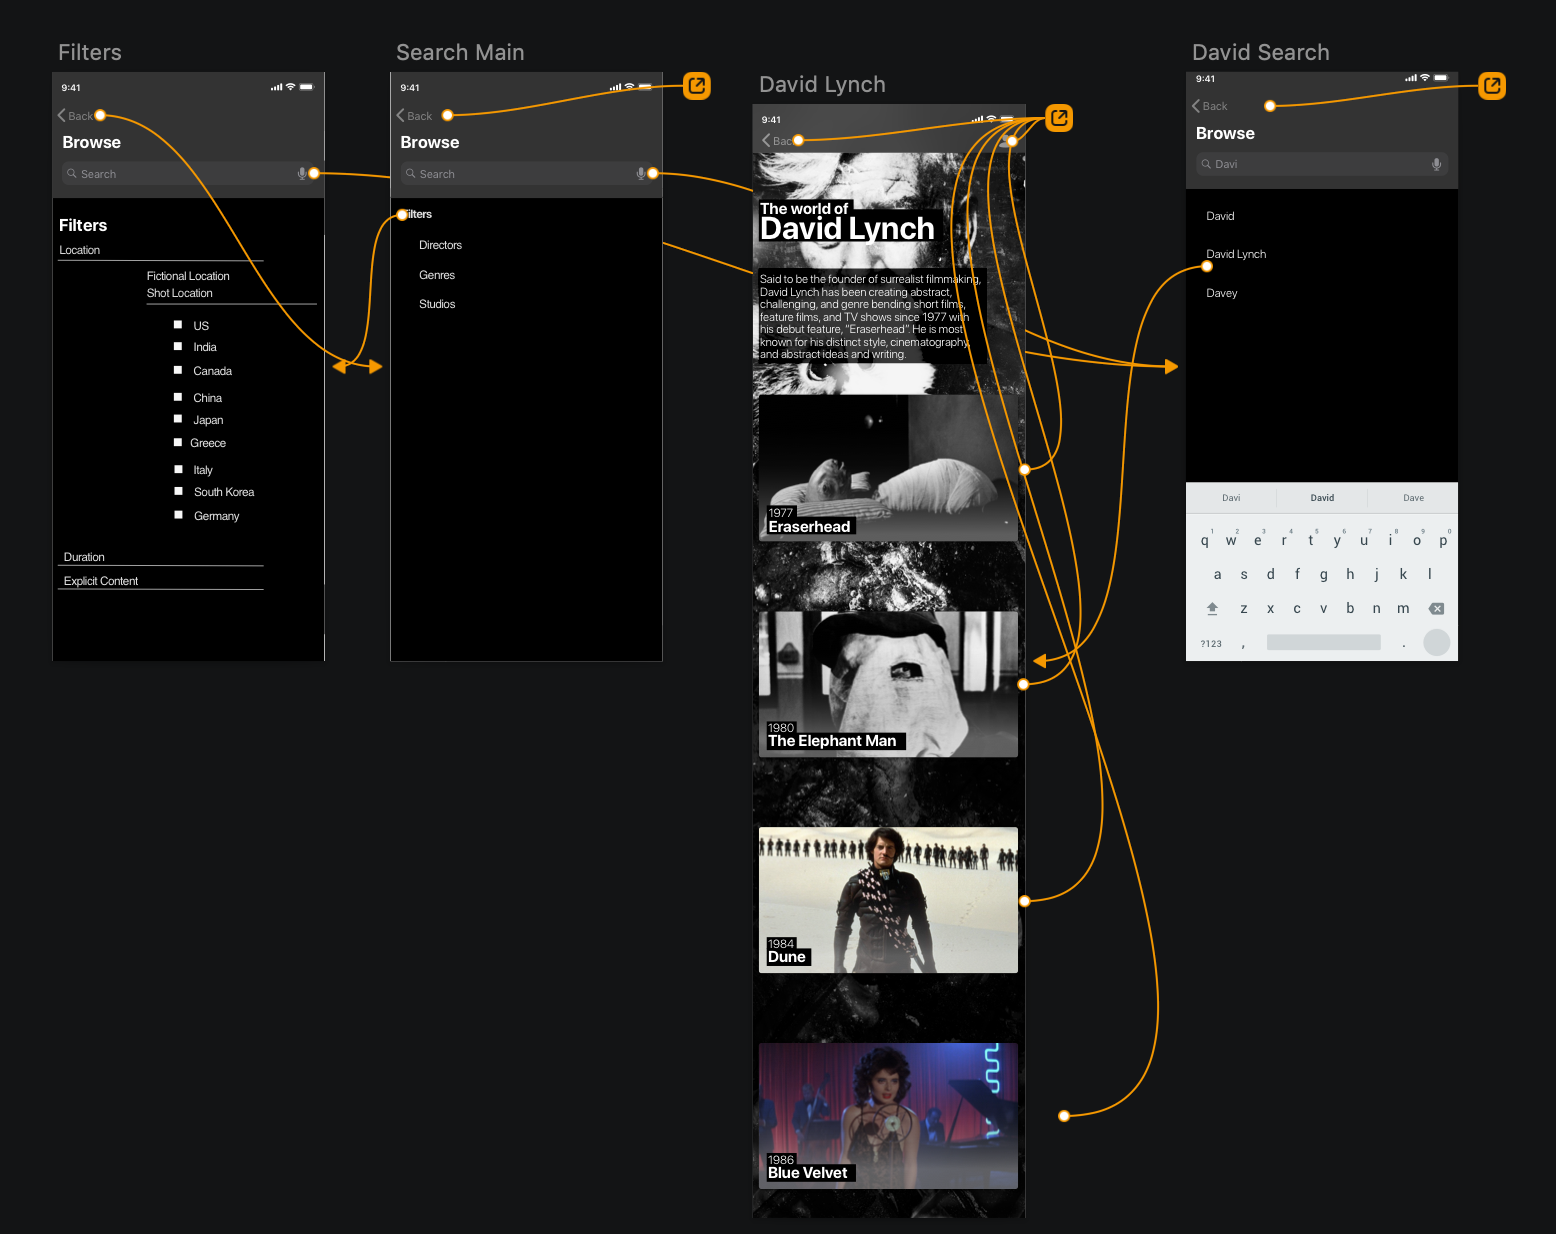Click Back chevron in the David Search artboard

tap(1196, 106)
